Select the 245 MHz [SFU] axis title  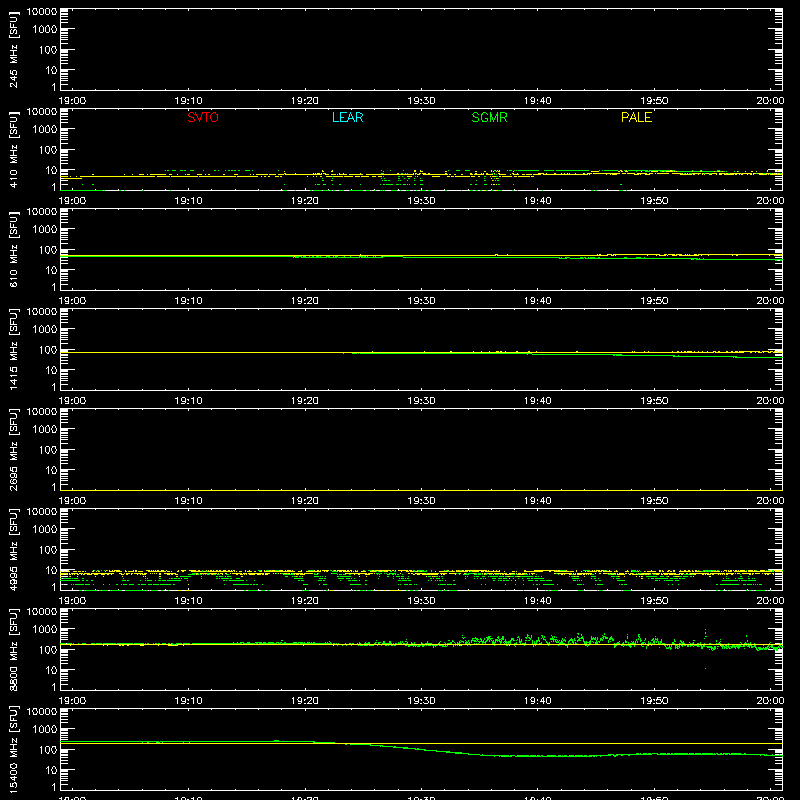coord(14,49)
